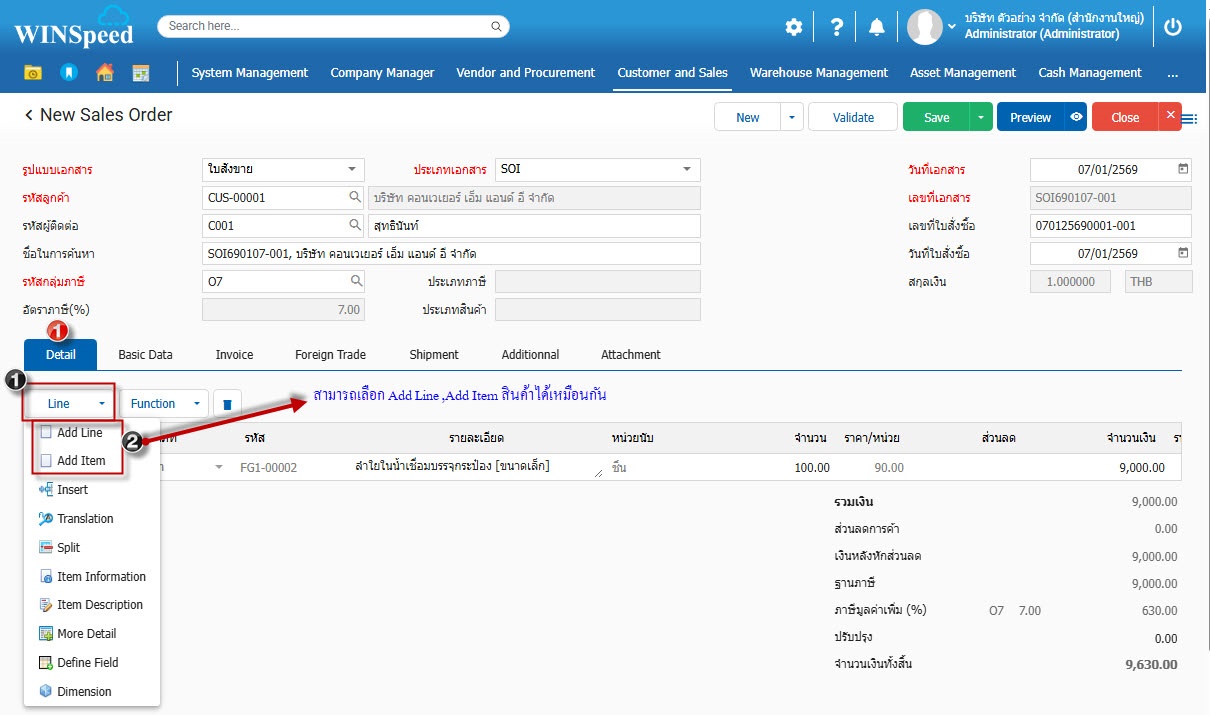Select Add Line in the Line menu
This screenshot has height=715, width=1210.
(x=79, y=433)
